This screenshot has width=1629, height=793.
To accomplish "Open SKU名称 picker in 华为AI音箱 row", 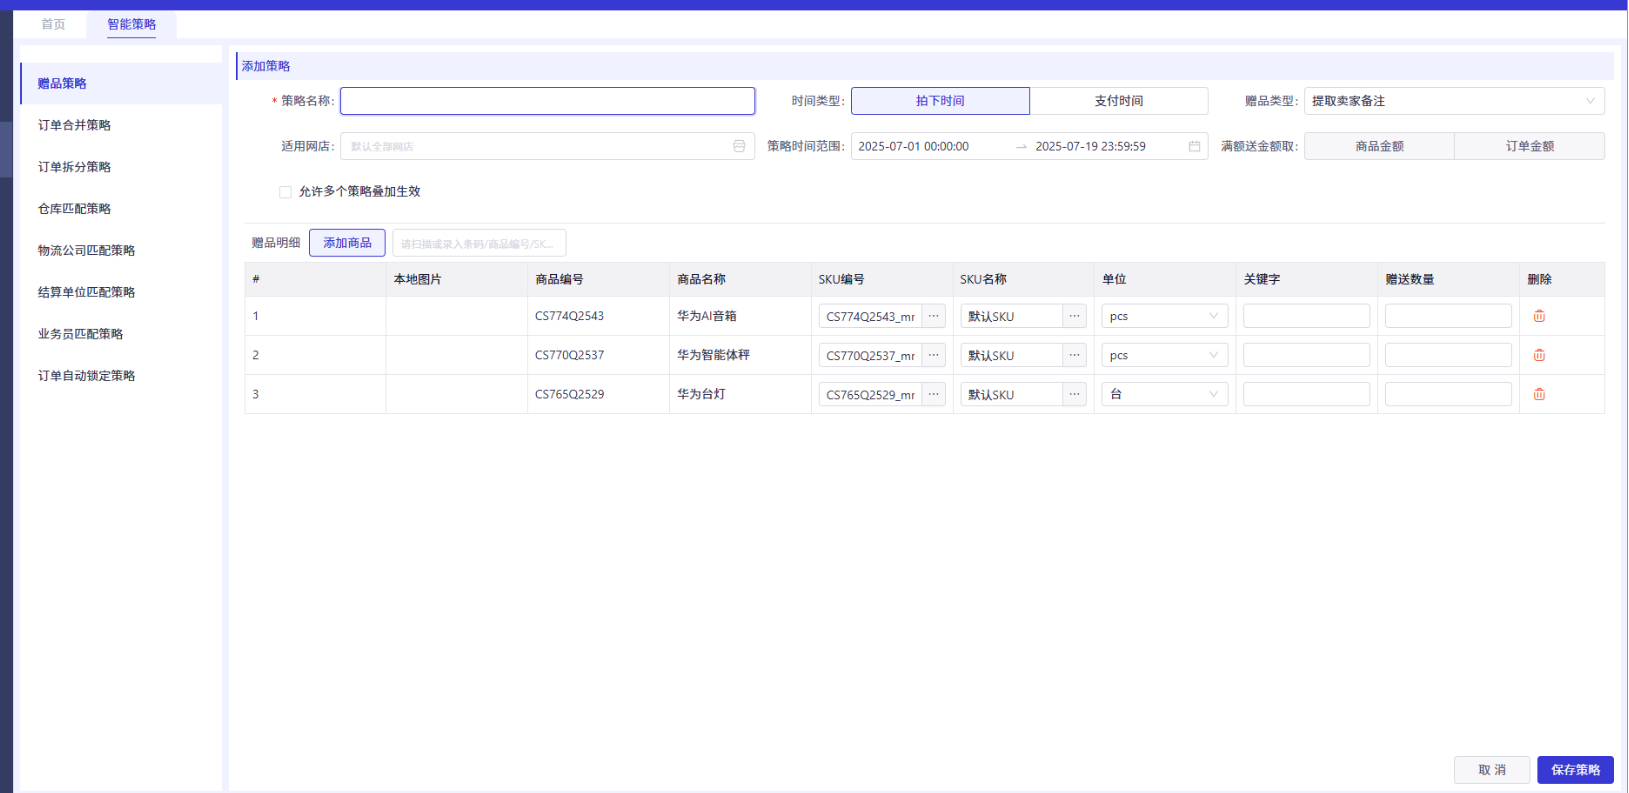I will (1074, 316).
